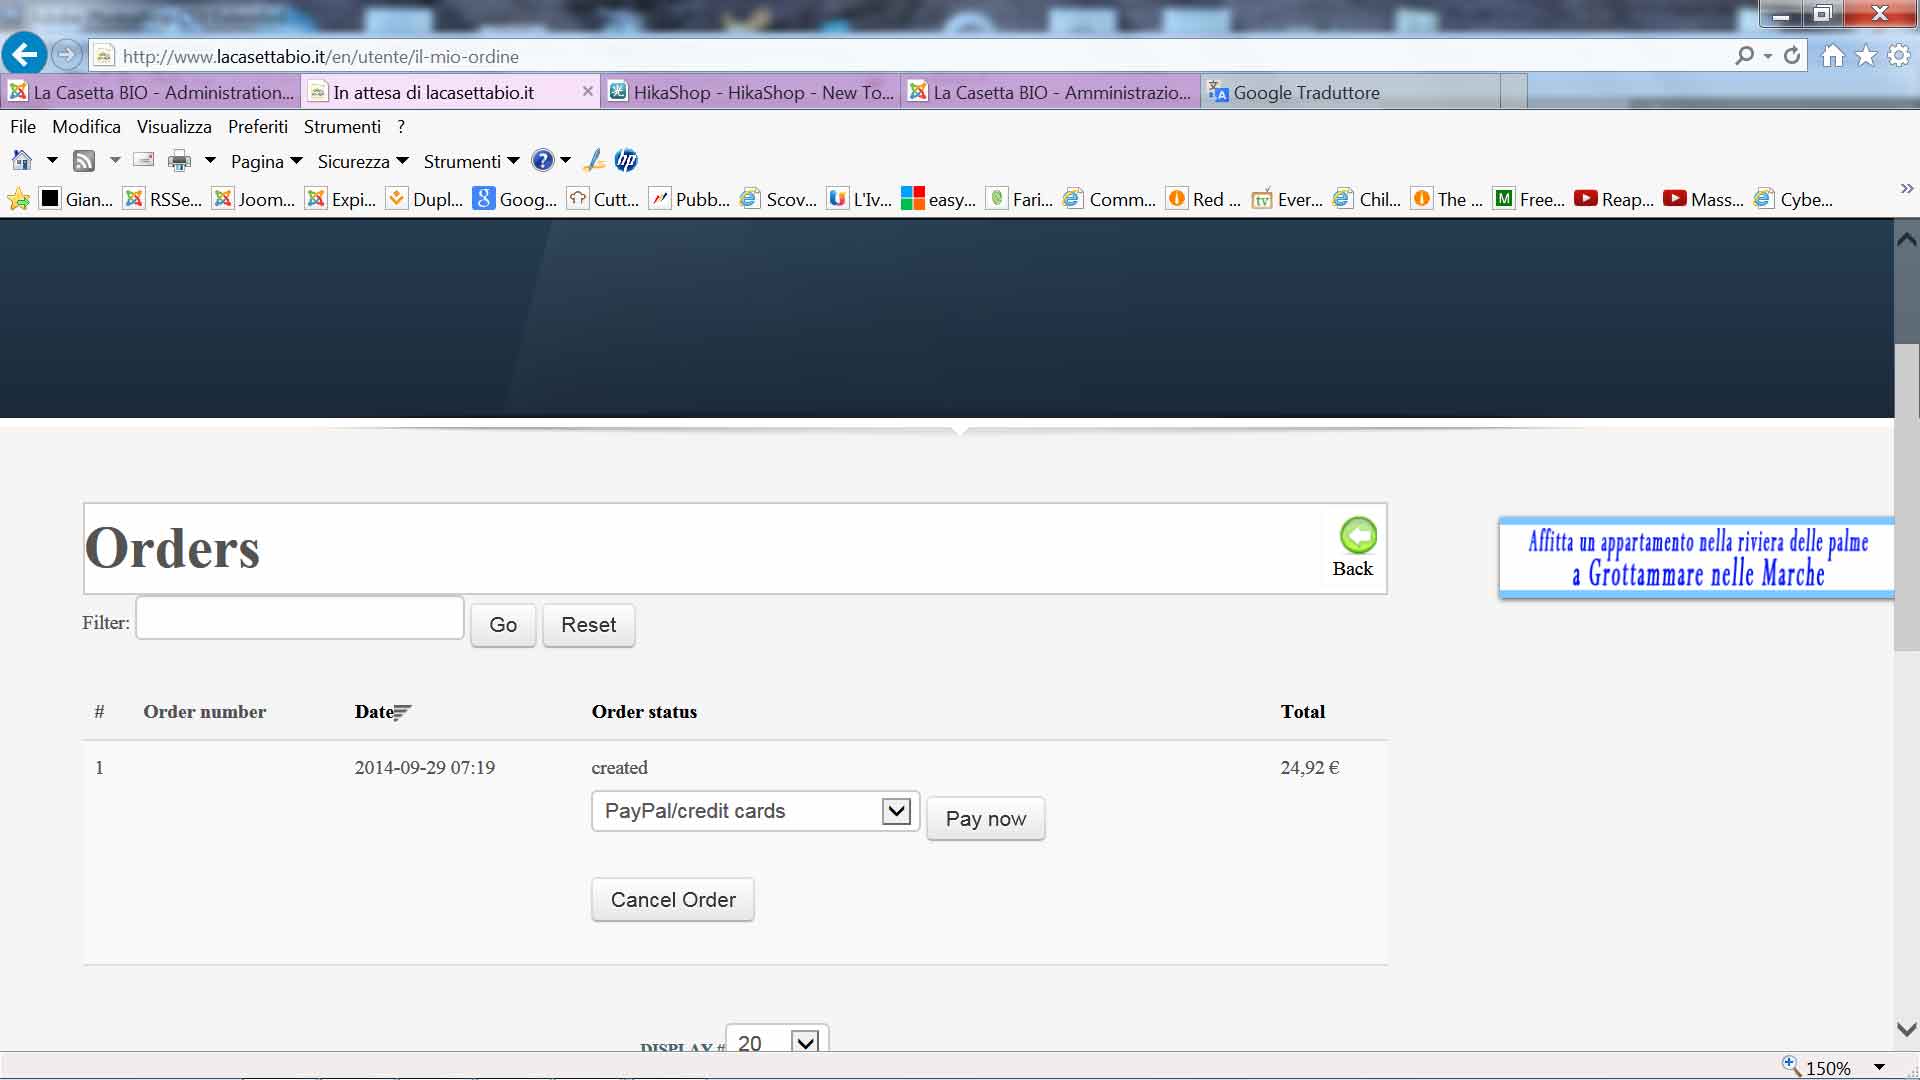Open the home page icon in command bar
Viewport: 1920px width, 1080px height.
click(21, 161)
